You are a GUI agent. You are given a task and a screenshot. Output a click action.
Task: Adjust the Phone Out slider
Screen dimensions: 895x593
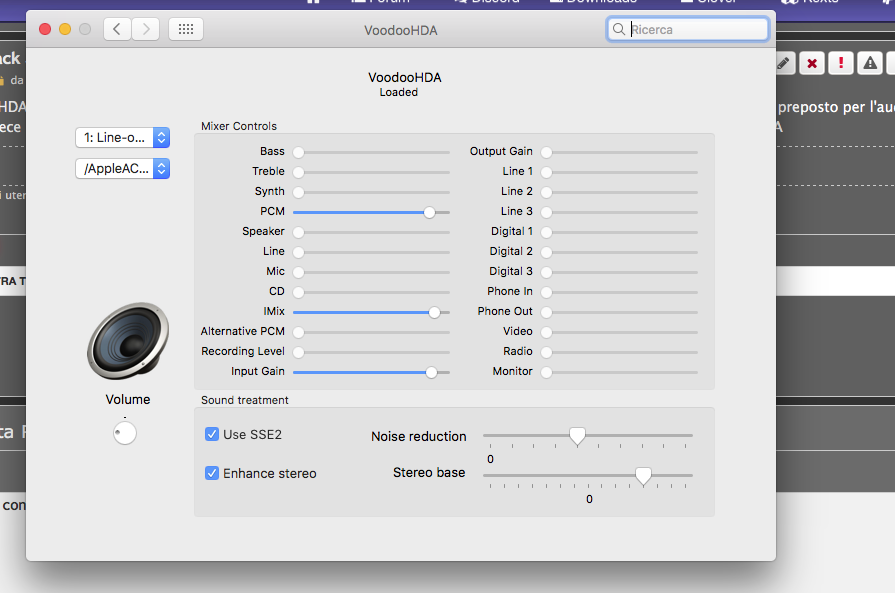tap(619, 312)
